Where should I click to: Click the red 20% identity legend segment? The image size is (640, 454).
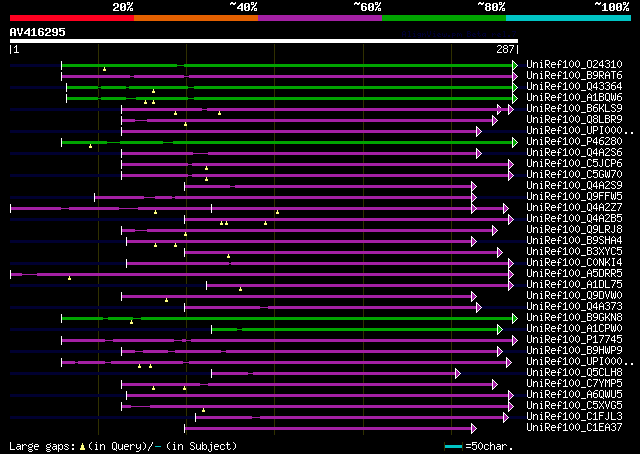tap(72, 18)
